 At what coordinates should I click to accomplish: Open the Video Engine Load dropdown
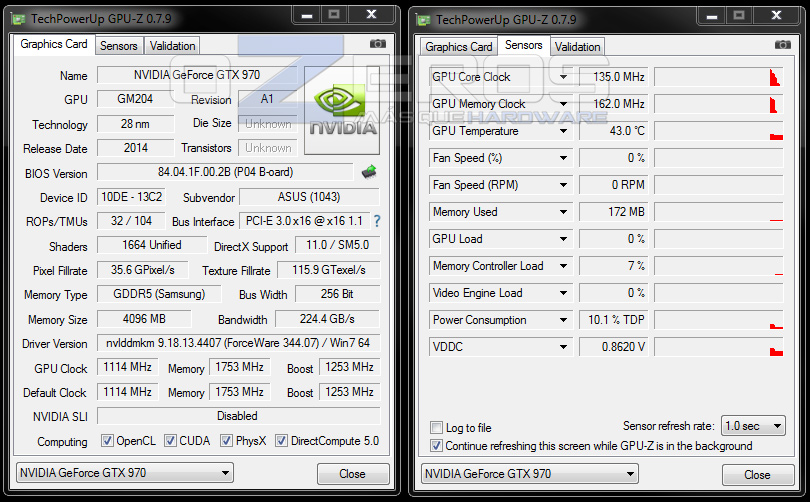click(564, 293)
